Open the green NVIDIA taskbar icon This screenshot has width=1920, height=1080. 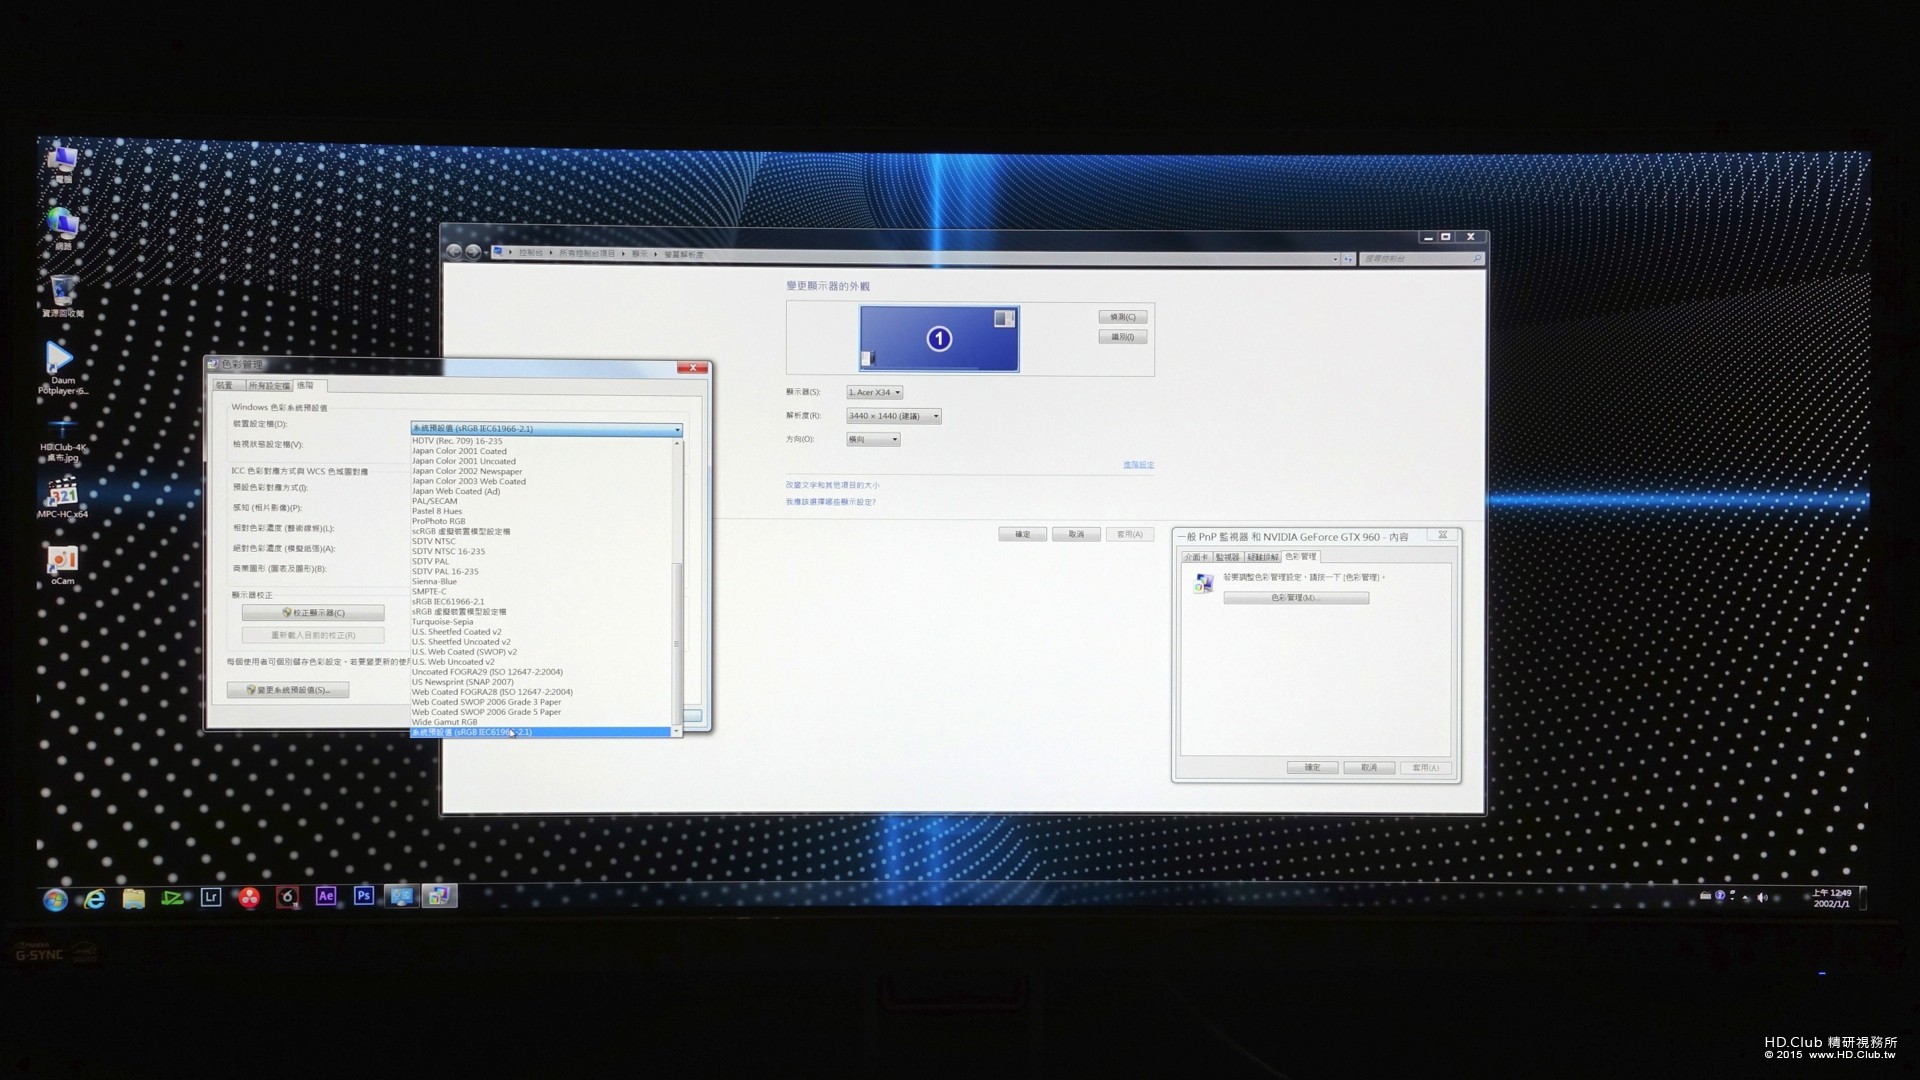tap(172, 898)
